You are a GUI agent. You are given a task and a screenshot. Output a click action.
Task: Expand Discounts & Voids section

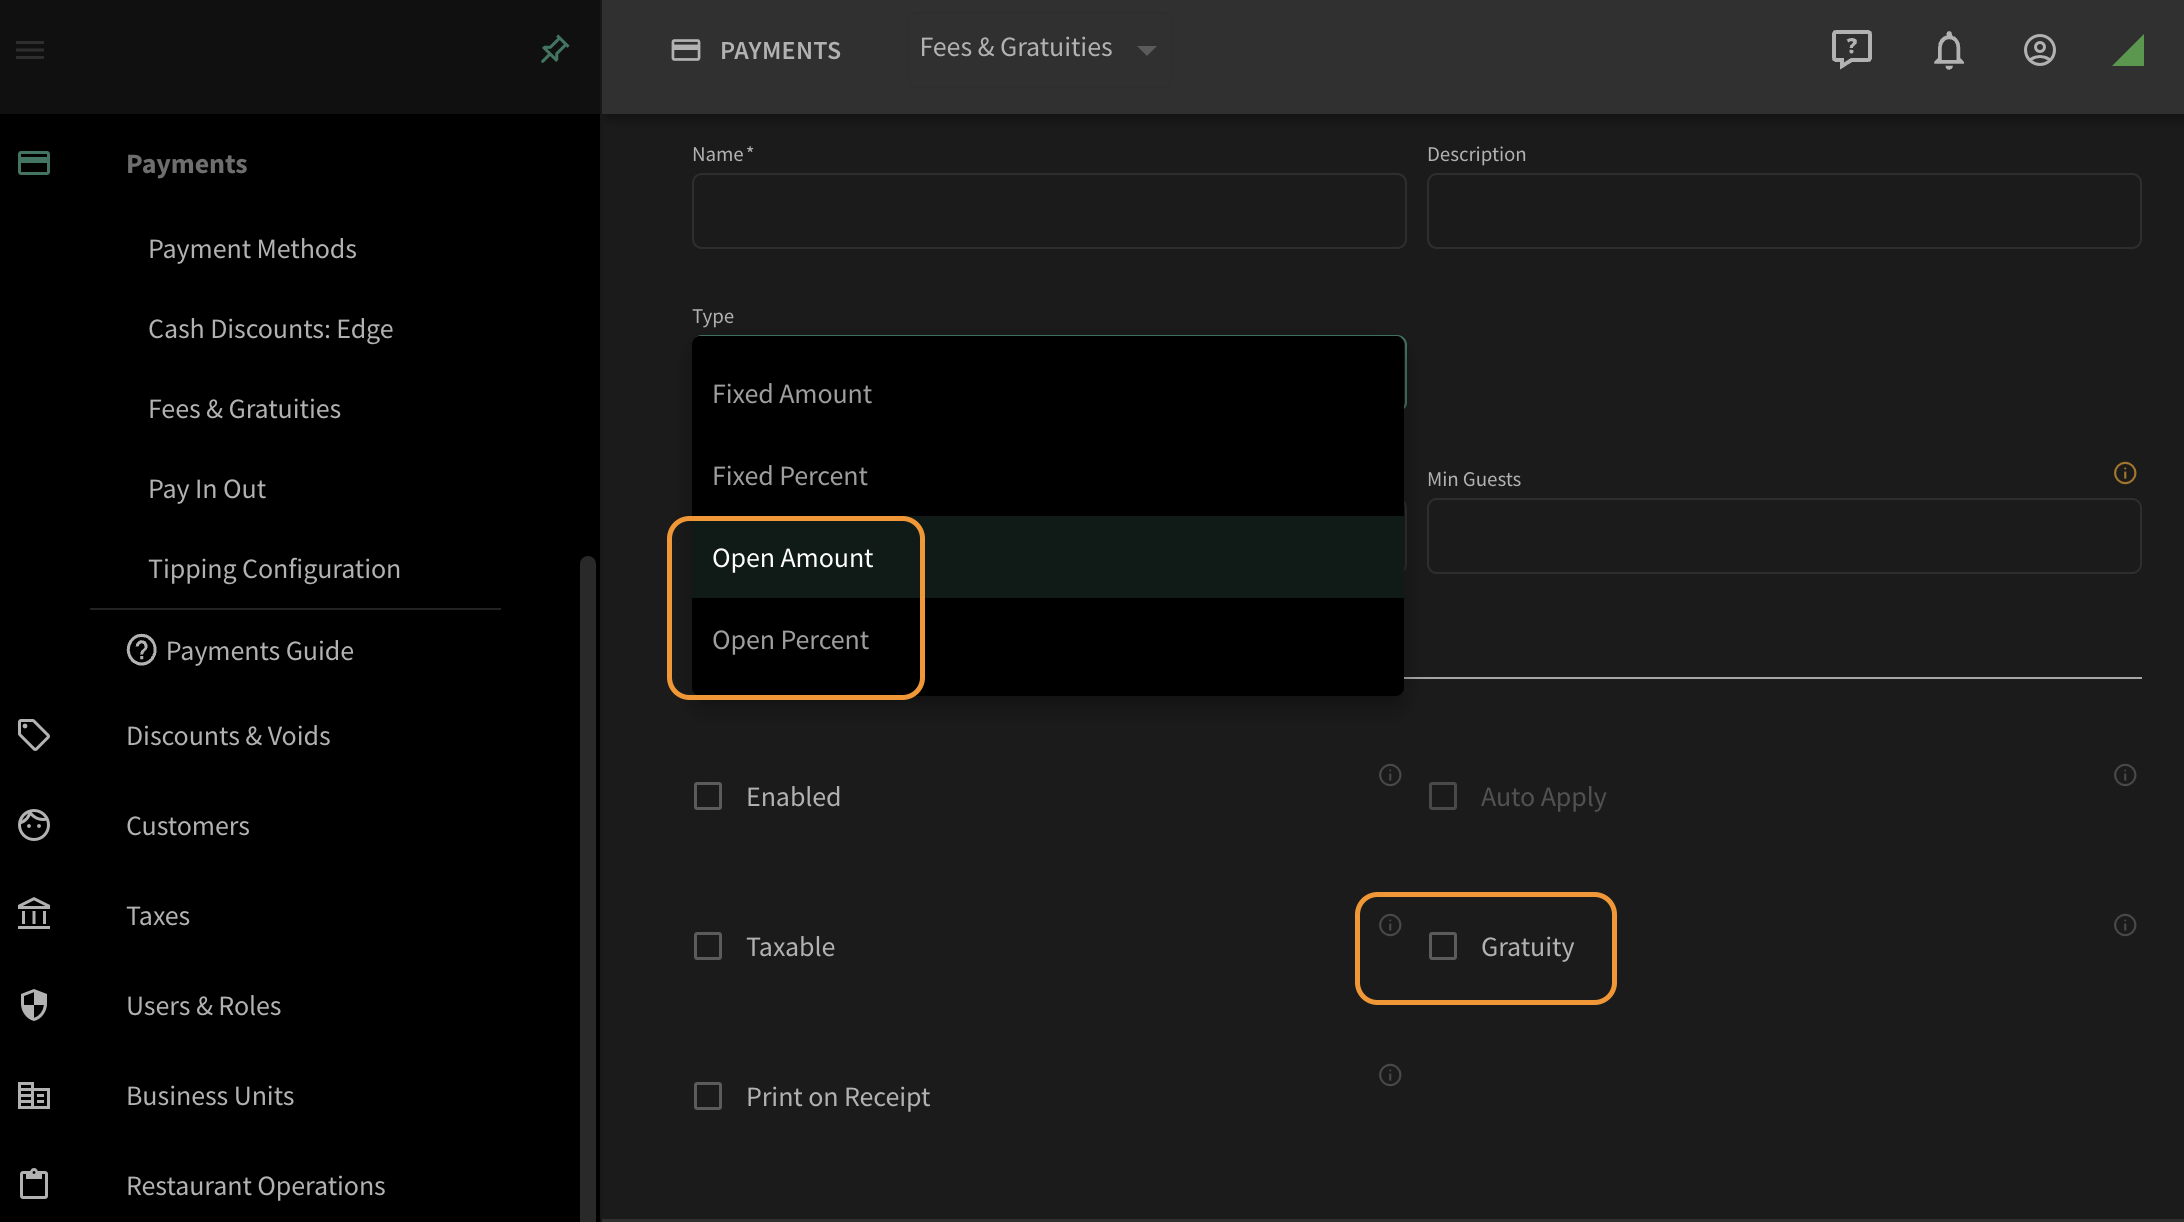coord(228,735)
